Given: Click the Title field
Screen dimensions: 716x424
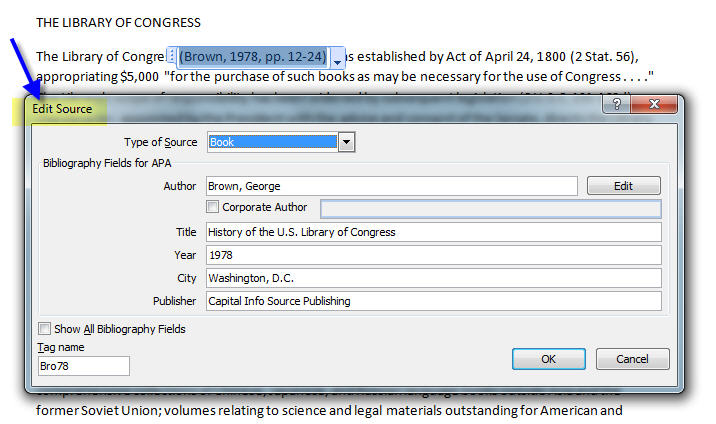Looking at the screenshot, I should click(433, 232).
